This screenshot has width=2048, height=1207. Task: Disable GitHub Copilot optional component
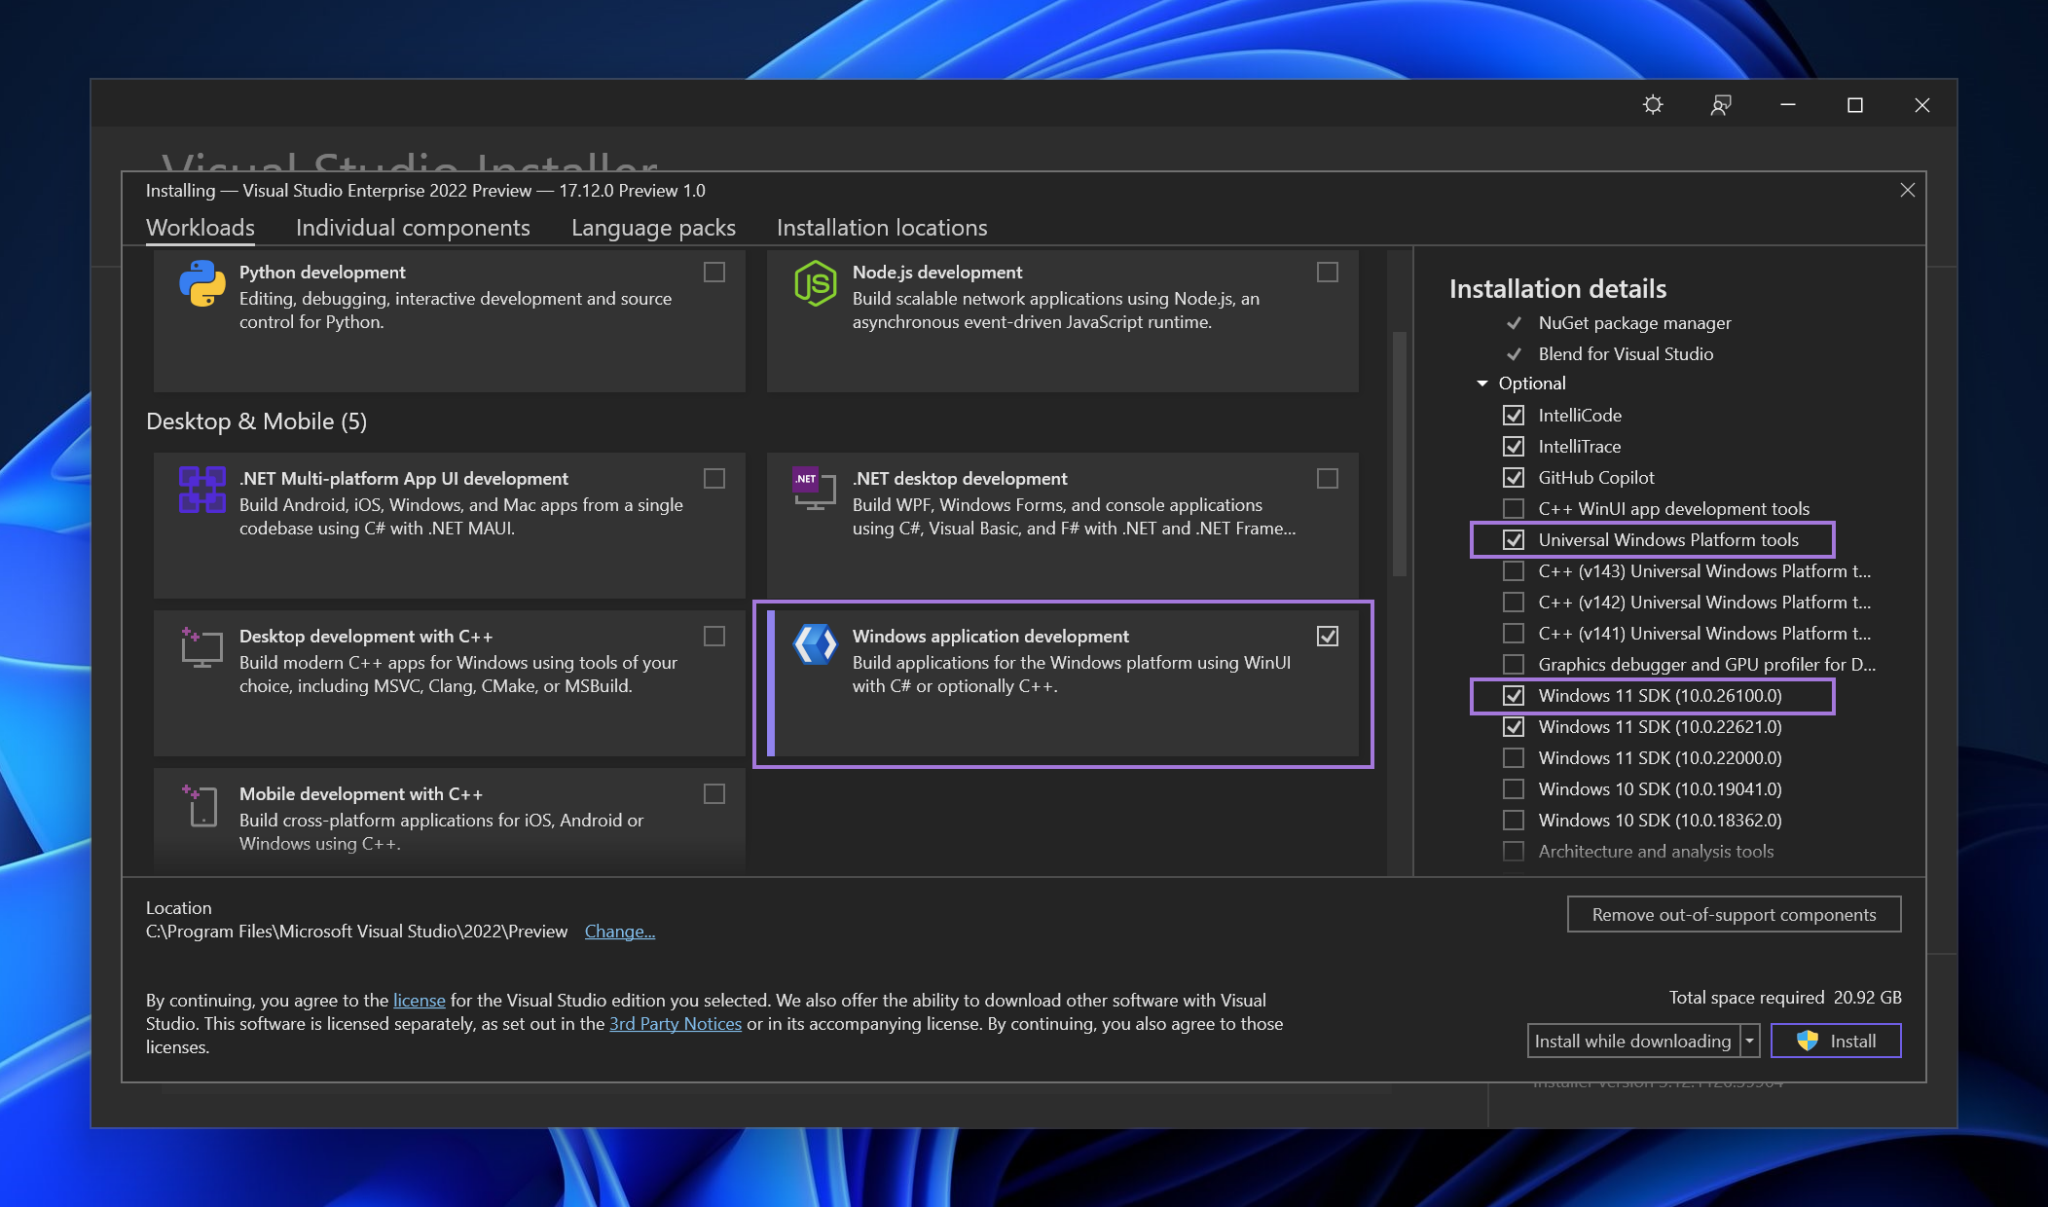click(x=1514, y=477)
